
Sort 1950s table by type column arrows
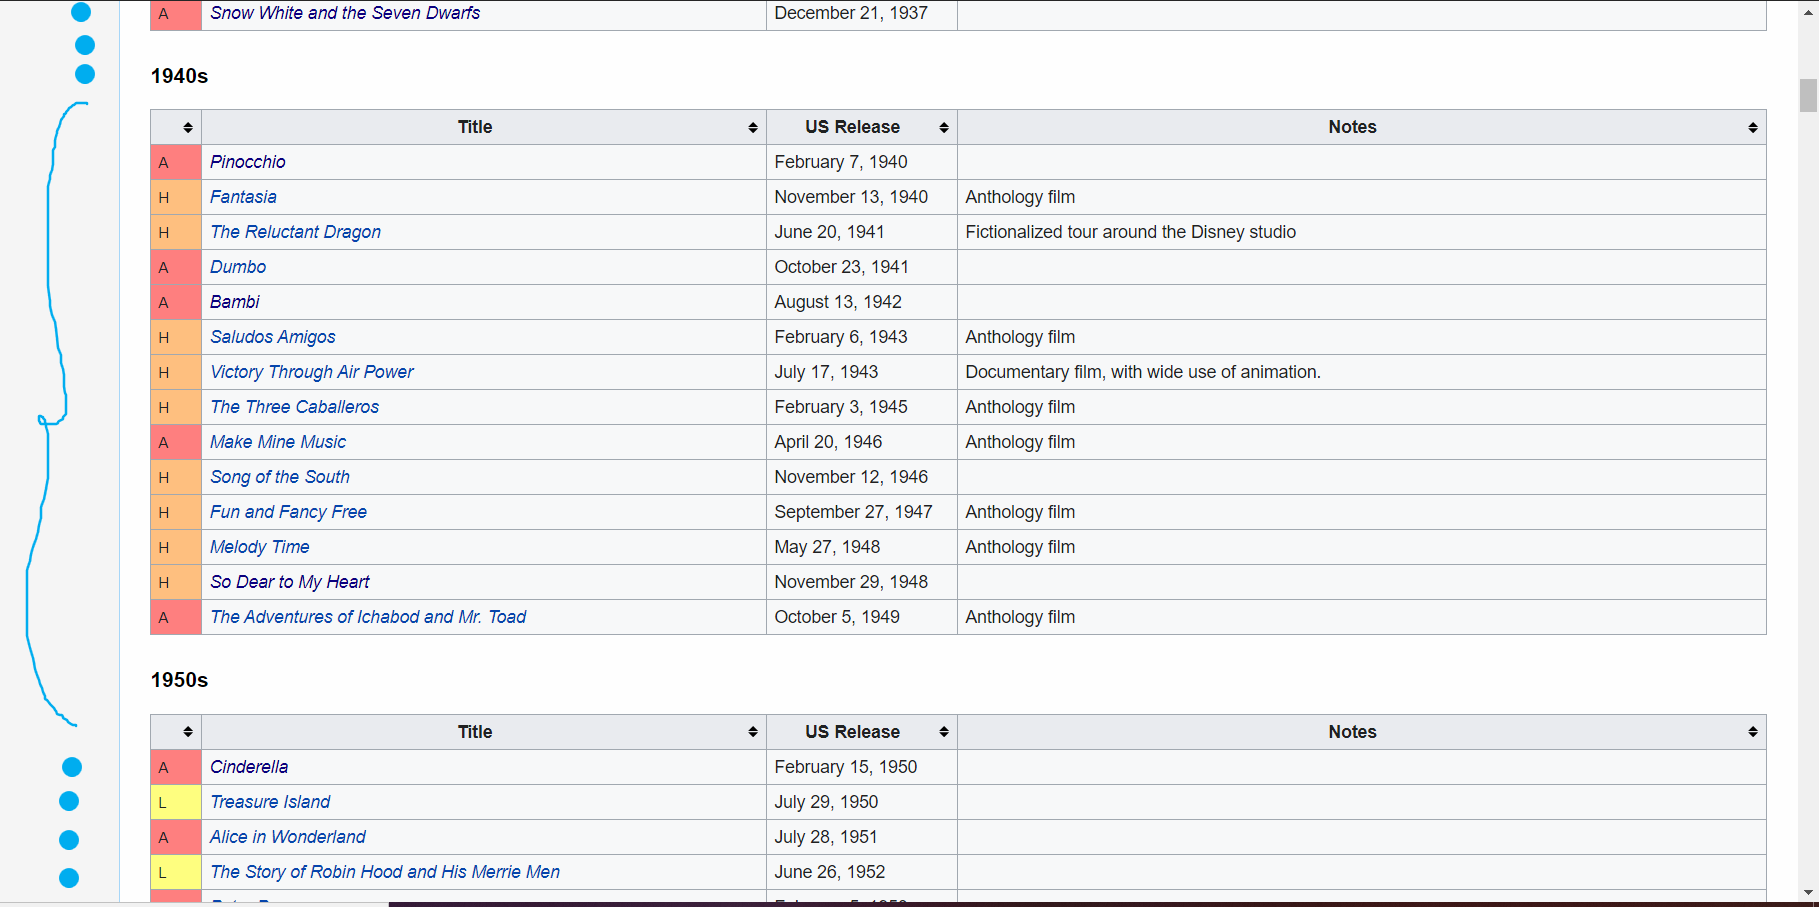187,732
